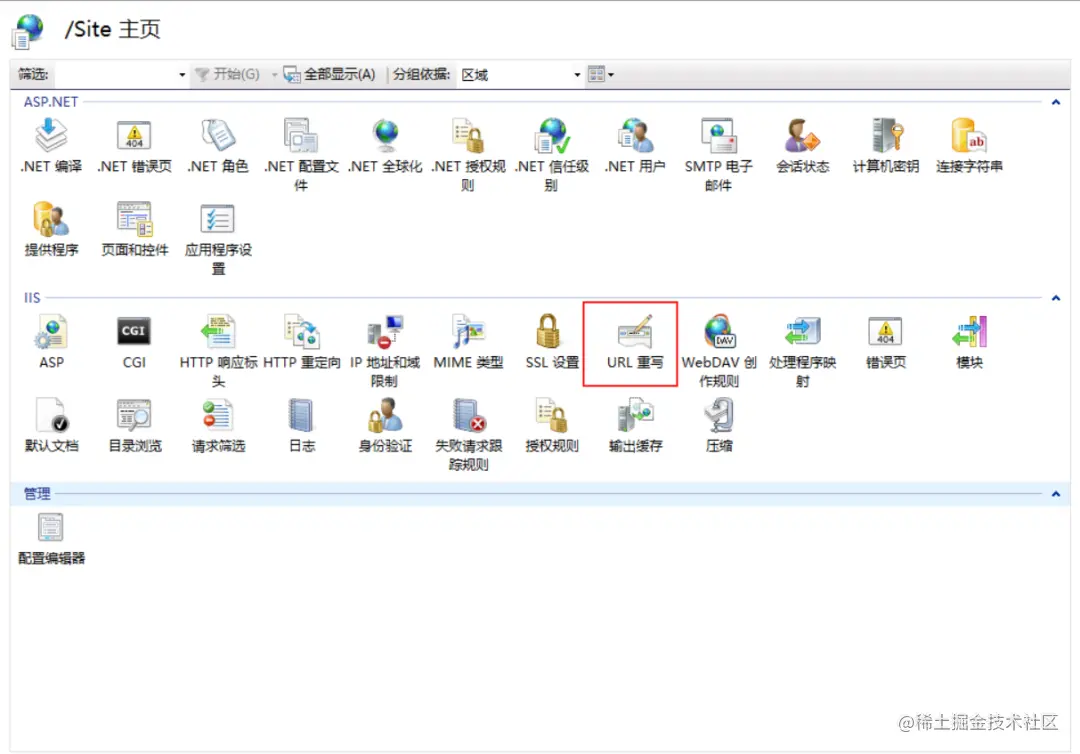Collapse the ASP.NET section
Image resolution: width=1080 pixels, height=754 pixels.
point(1055,101)
